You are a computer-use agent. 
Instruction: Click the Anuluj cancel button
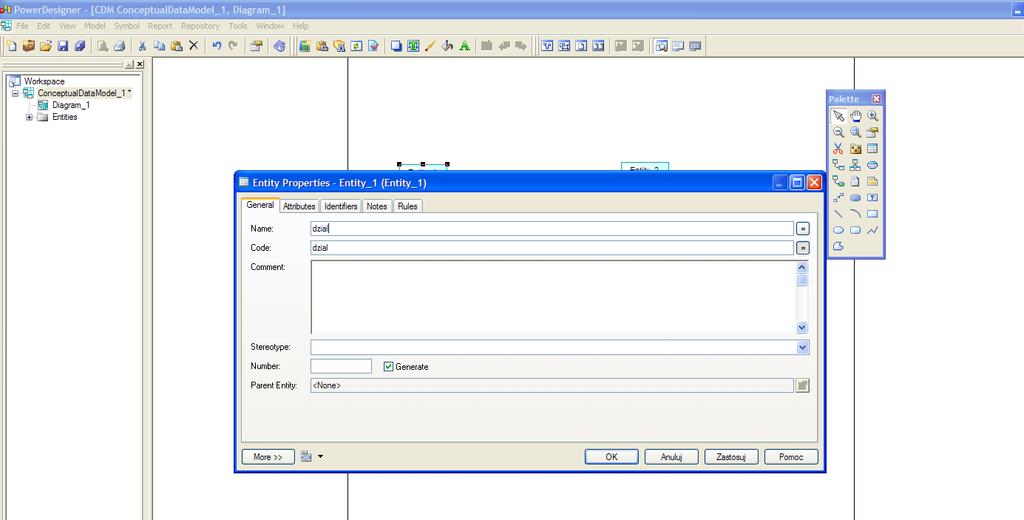(671, 457)
